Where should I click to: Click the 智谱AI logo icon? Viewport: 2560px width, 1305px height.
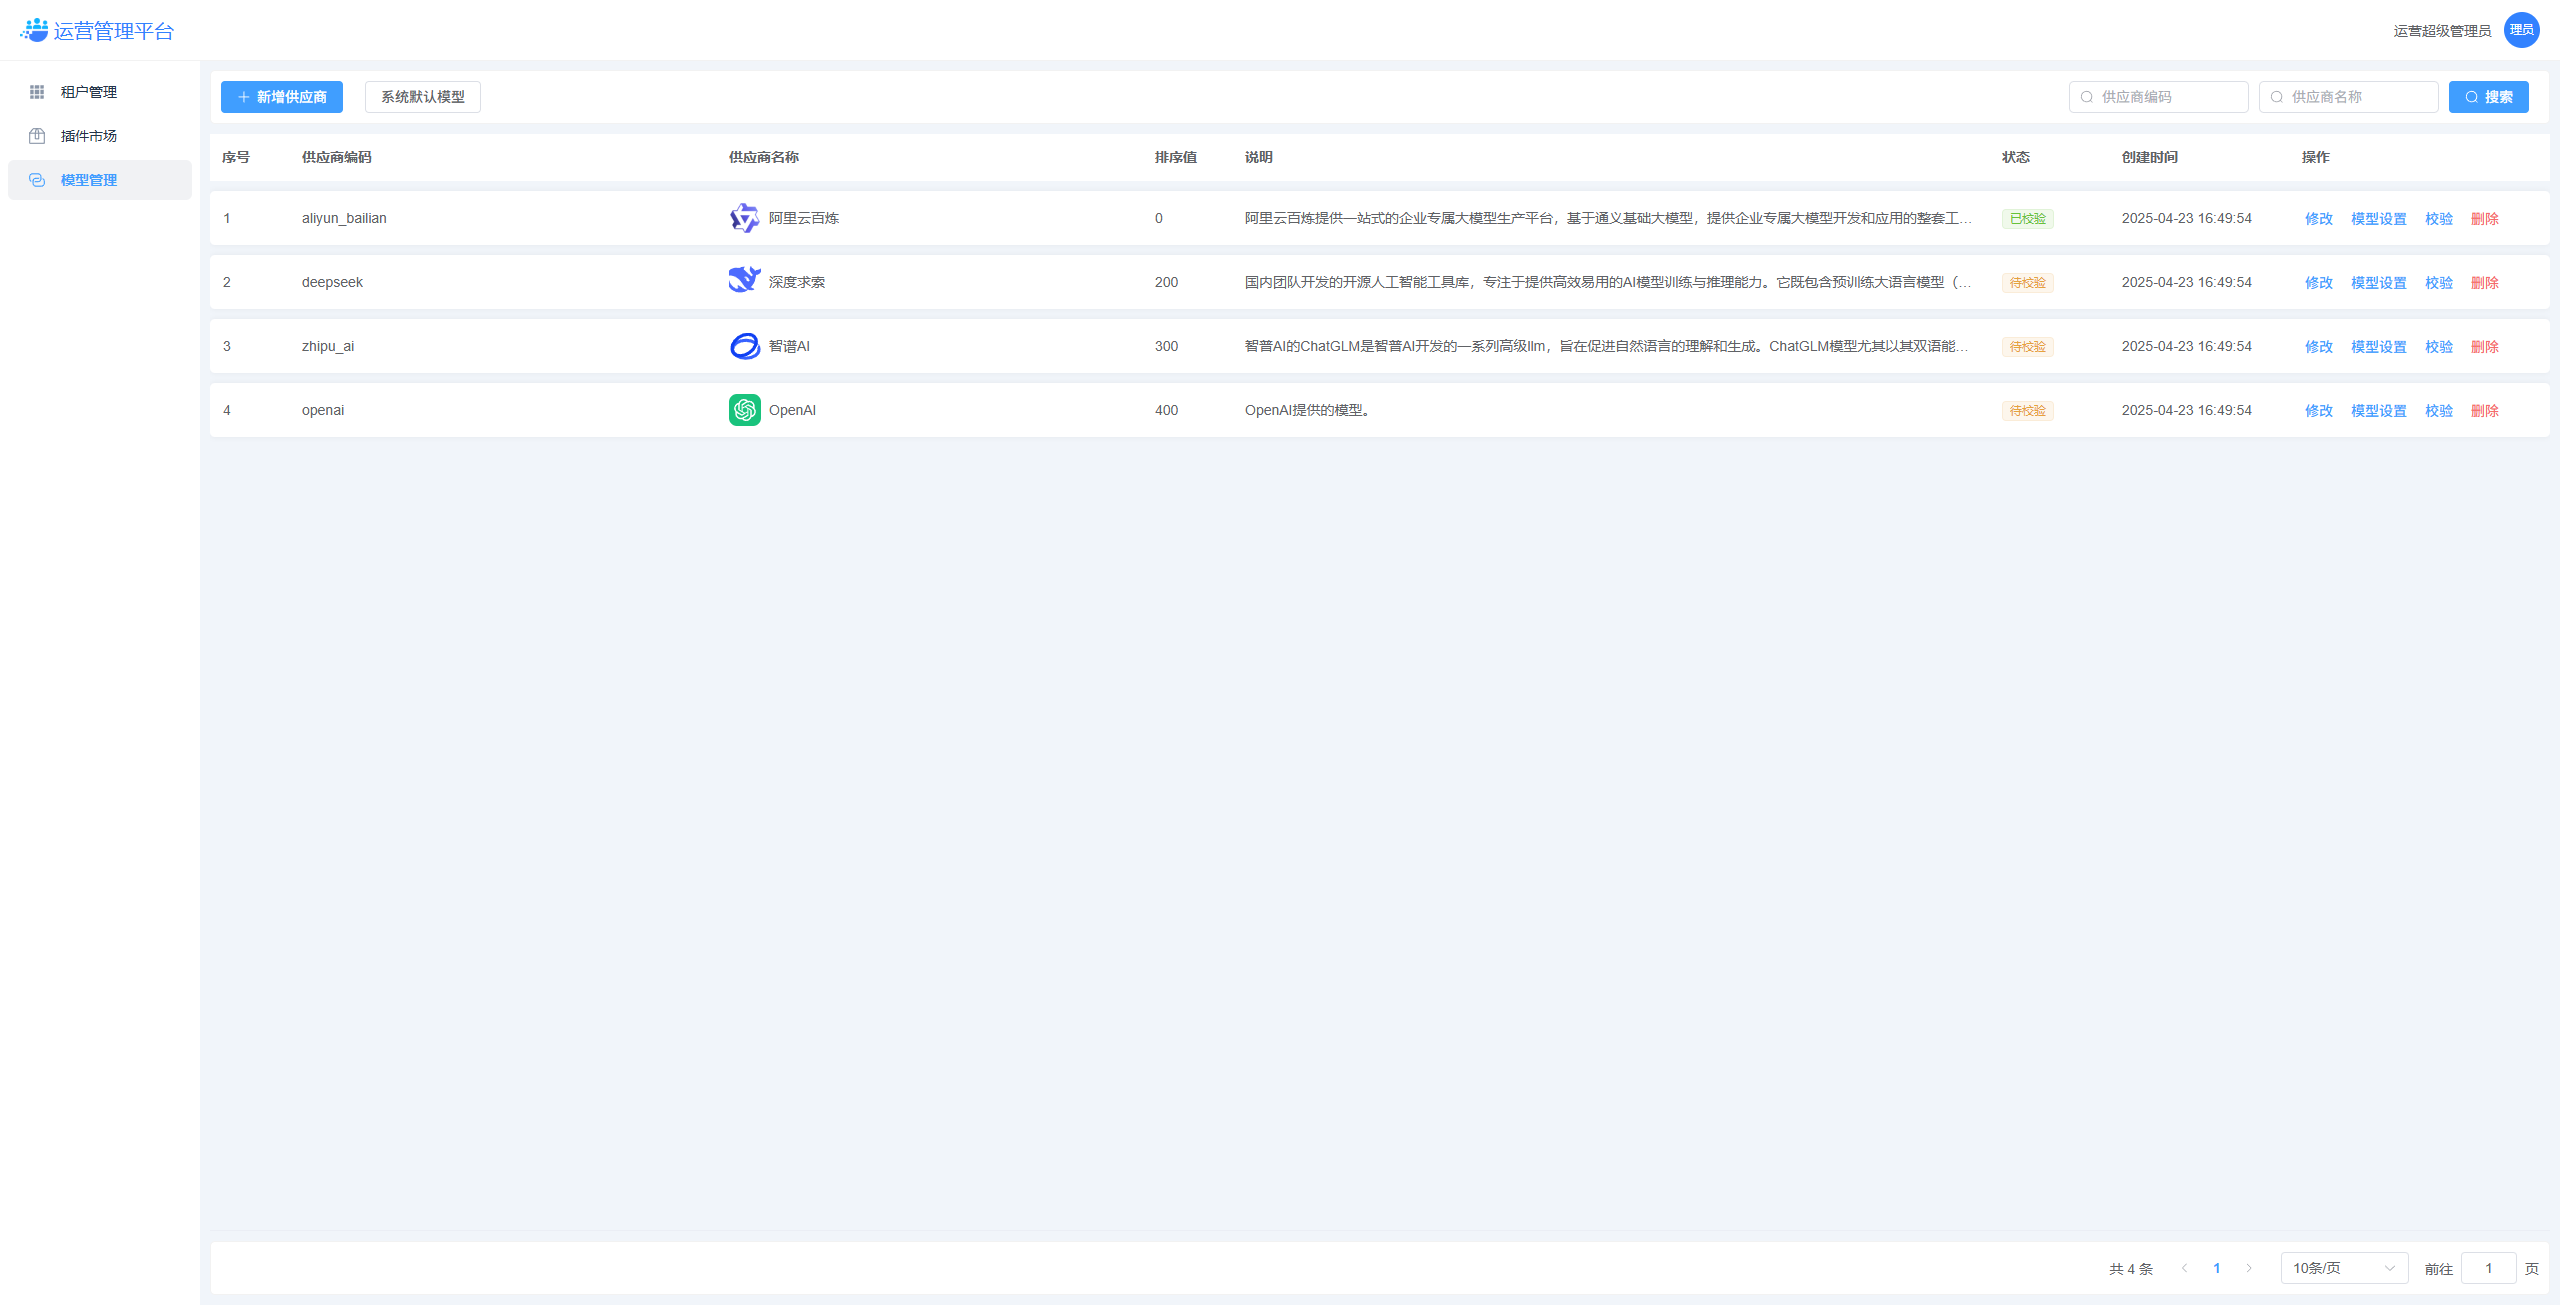[745, 346]
